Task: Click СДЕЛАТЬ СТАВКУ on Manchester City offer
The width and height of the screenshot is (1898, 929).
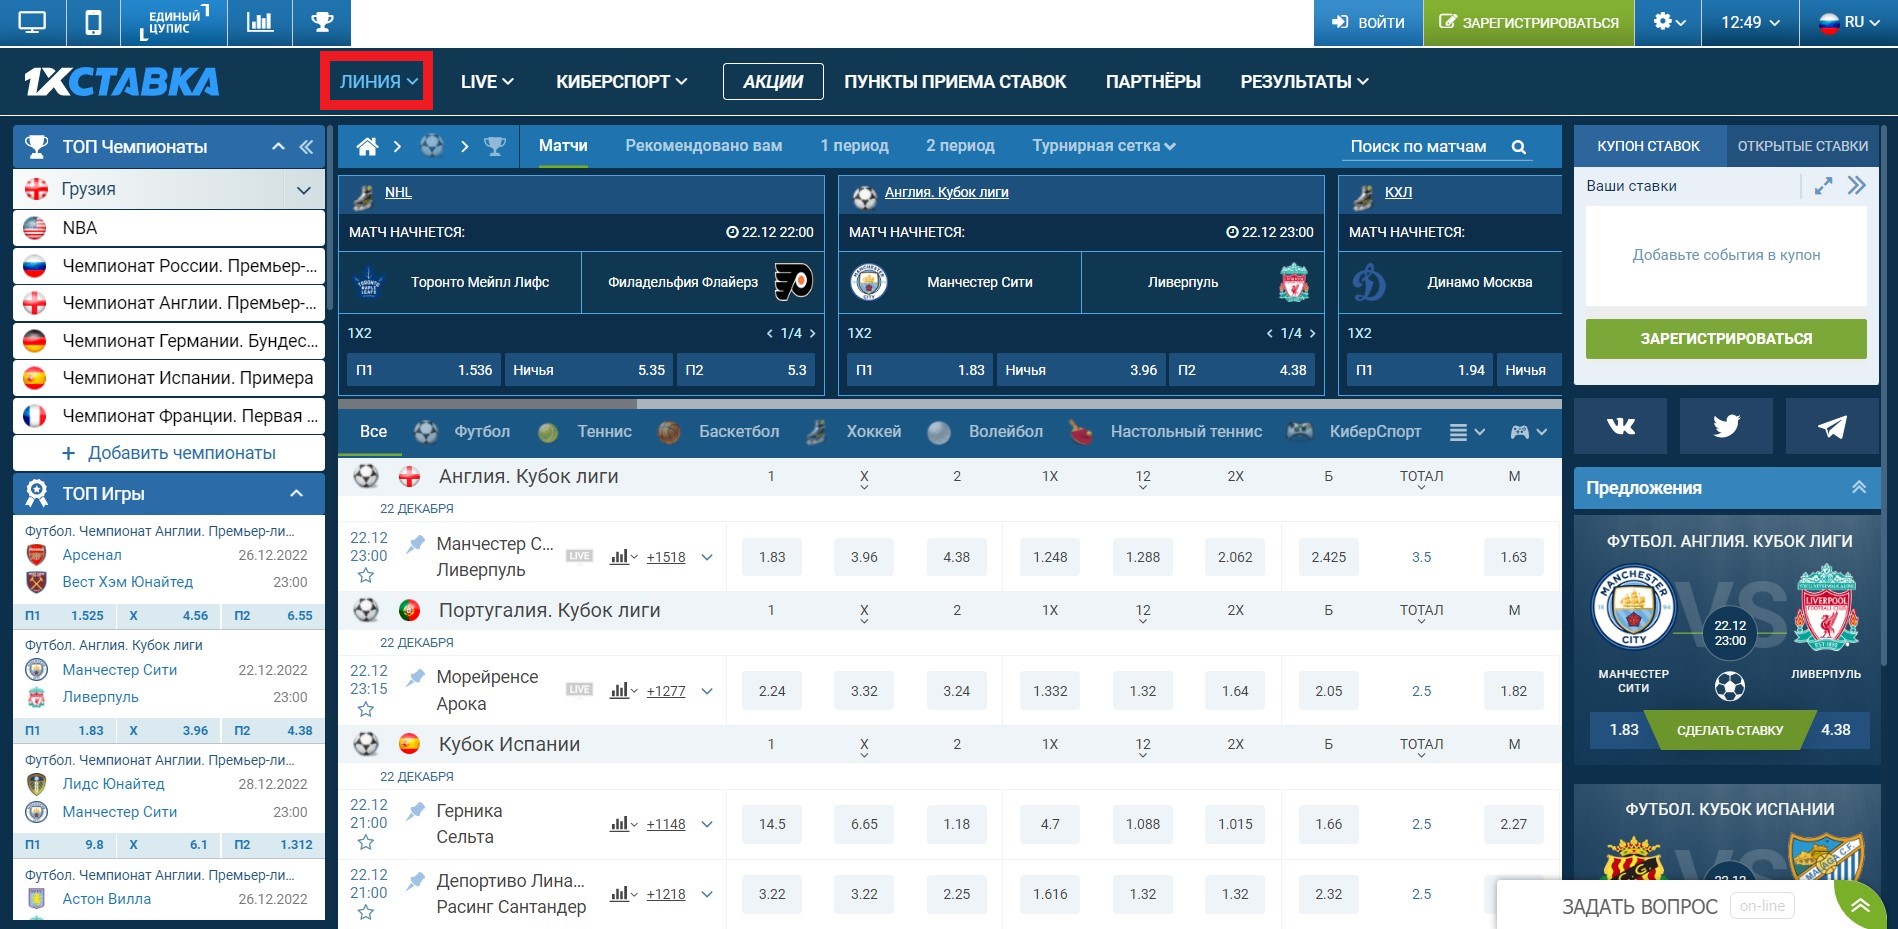Action: tap(1730, 730)
